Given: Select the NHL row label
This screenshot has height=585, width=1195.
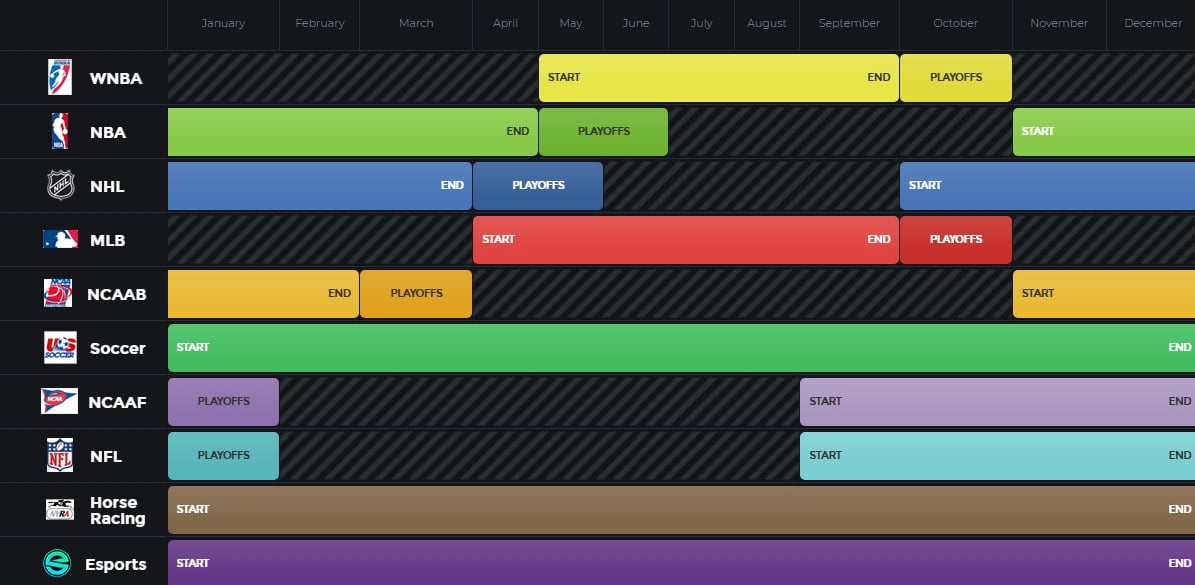Looking at the screenshot, I should pyautogui.click(x=107, y=187).
